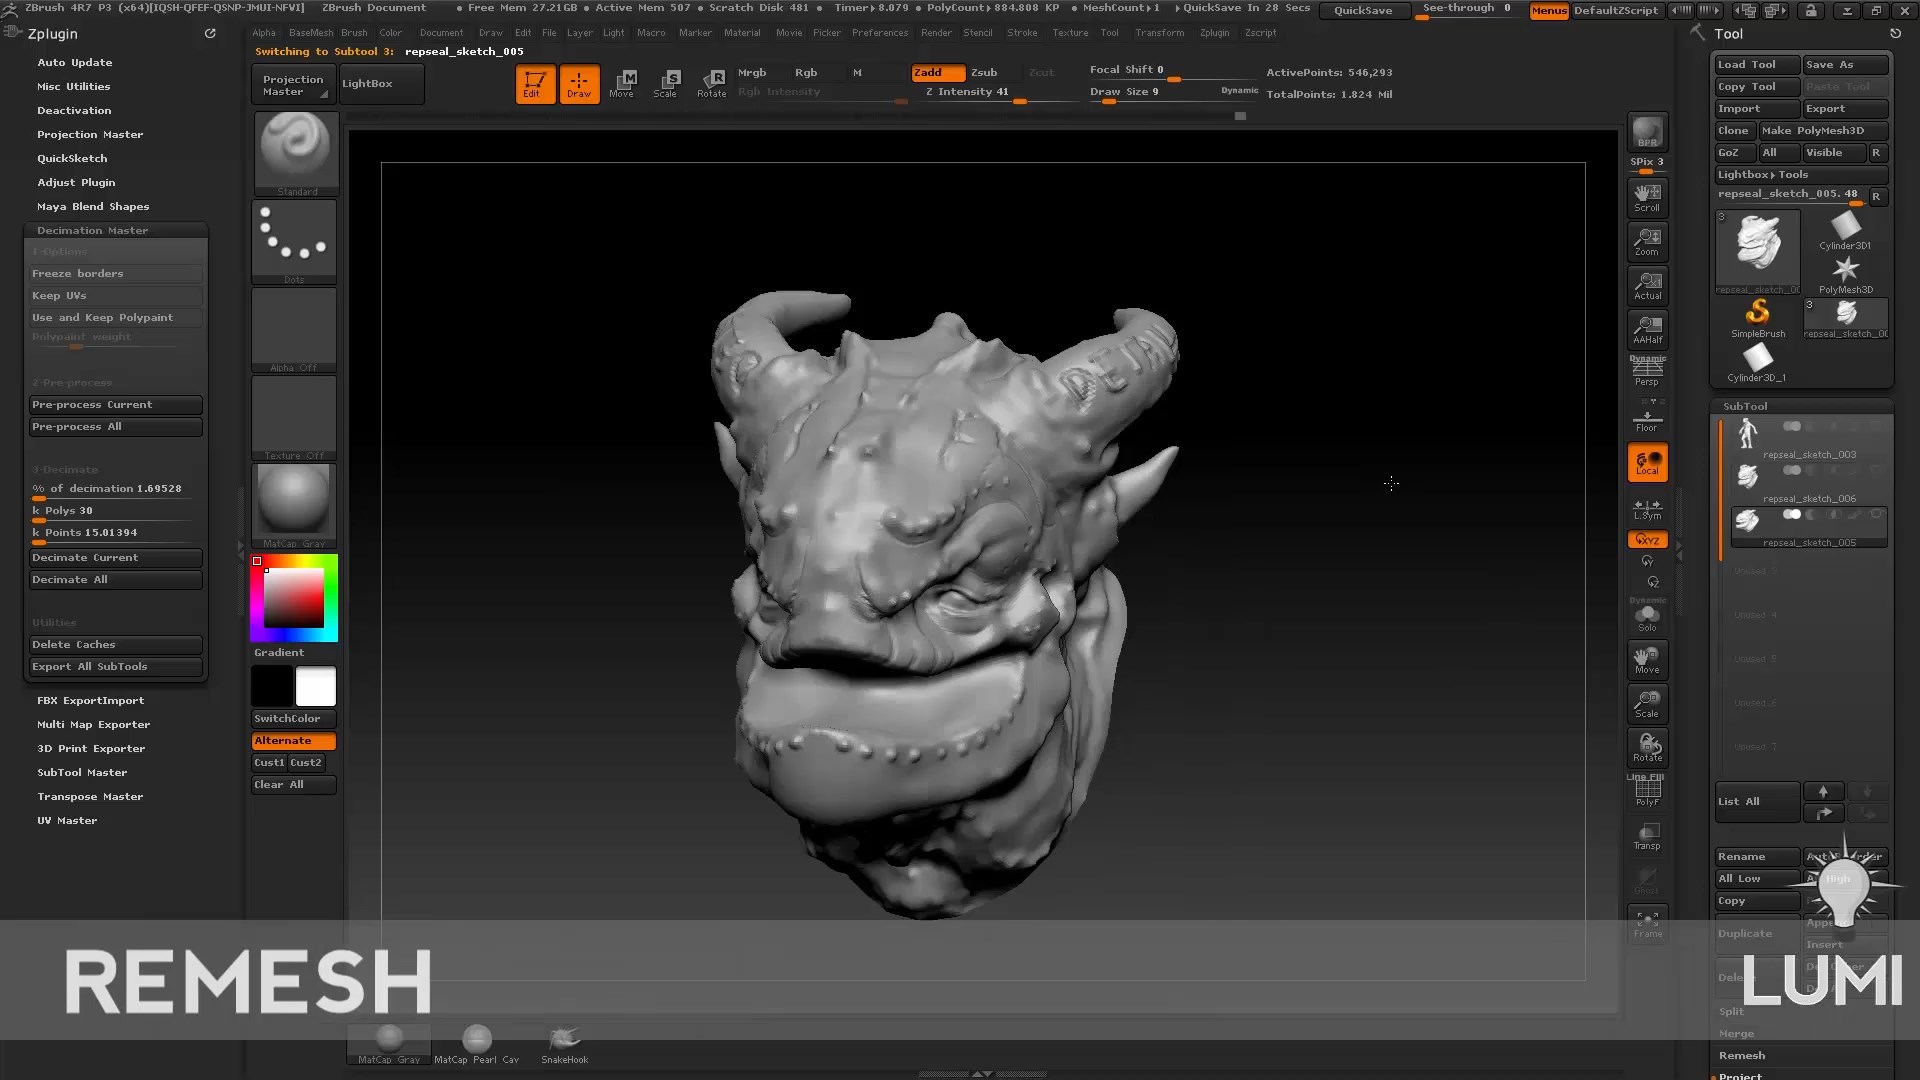This screenshot has width=1920, height=1080.
Task: Click the Actual size icon
Action: click(1647, 286)
